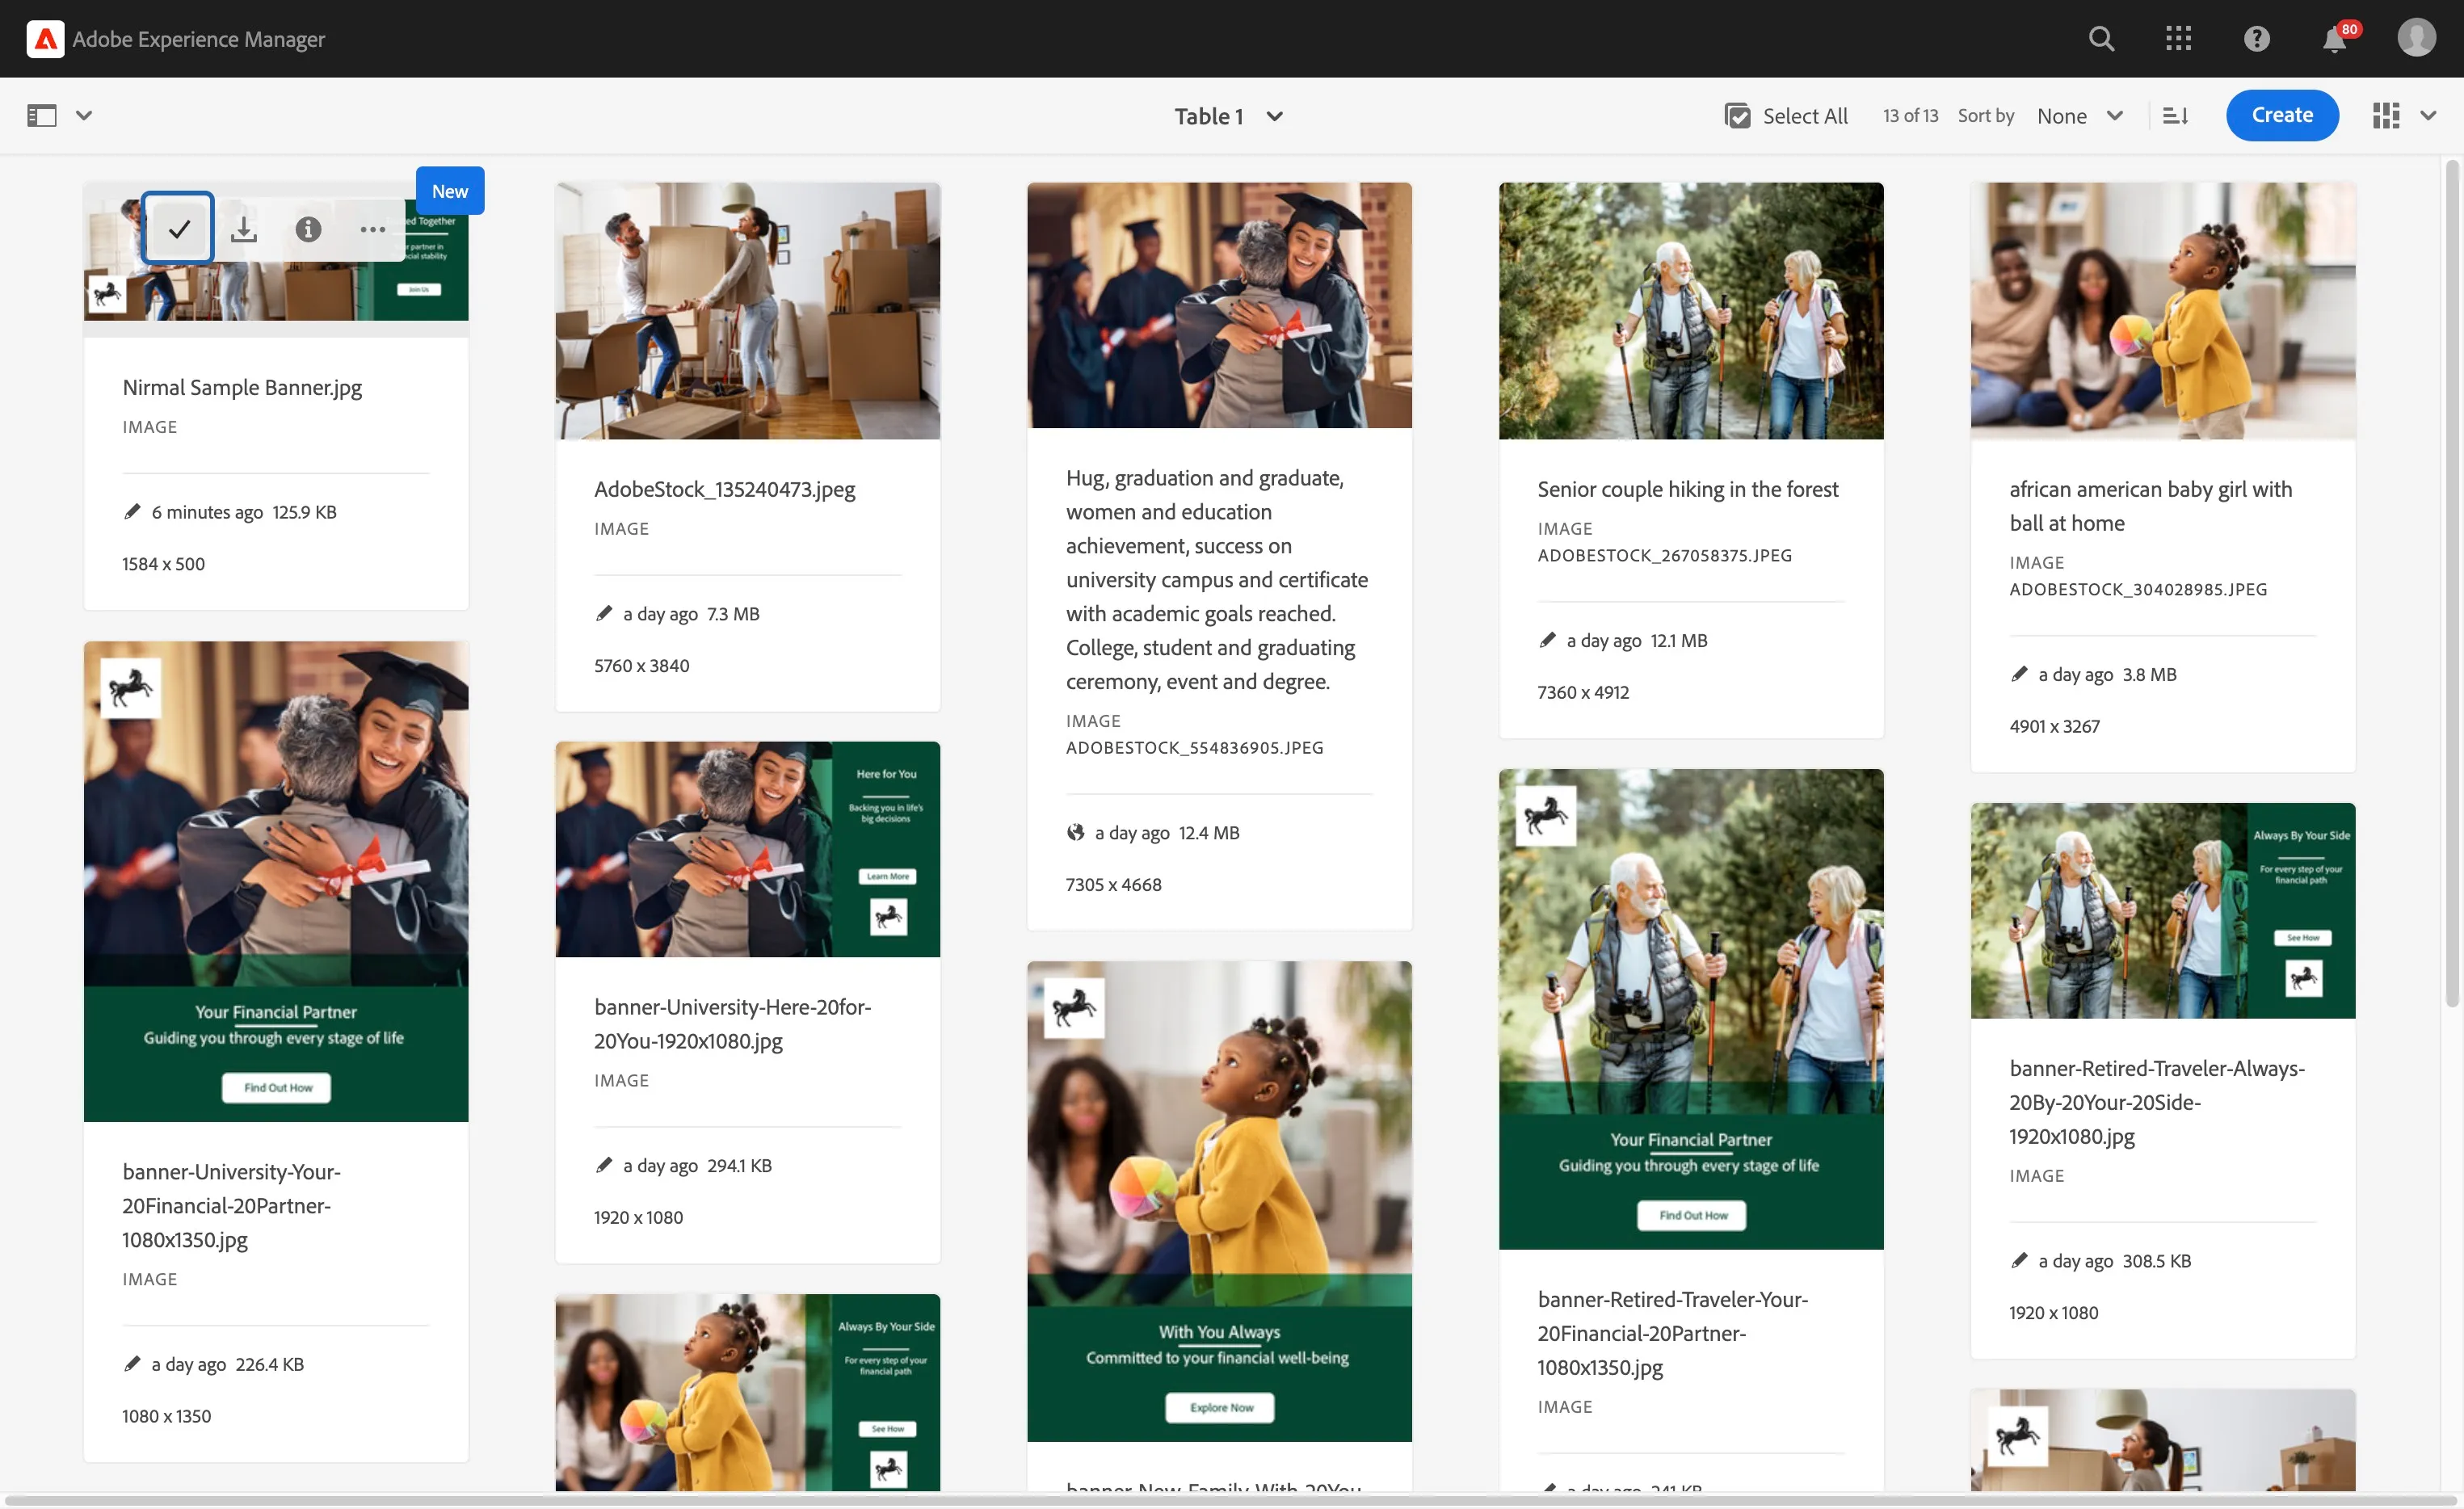Viewport: 2464px width, 1509px height.
Task: Click the 13 of 13 count
Action: (x=1910, y=116)
